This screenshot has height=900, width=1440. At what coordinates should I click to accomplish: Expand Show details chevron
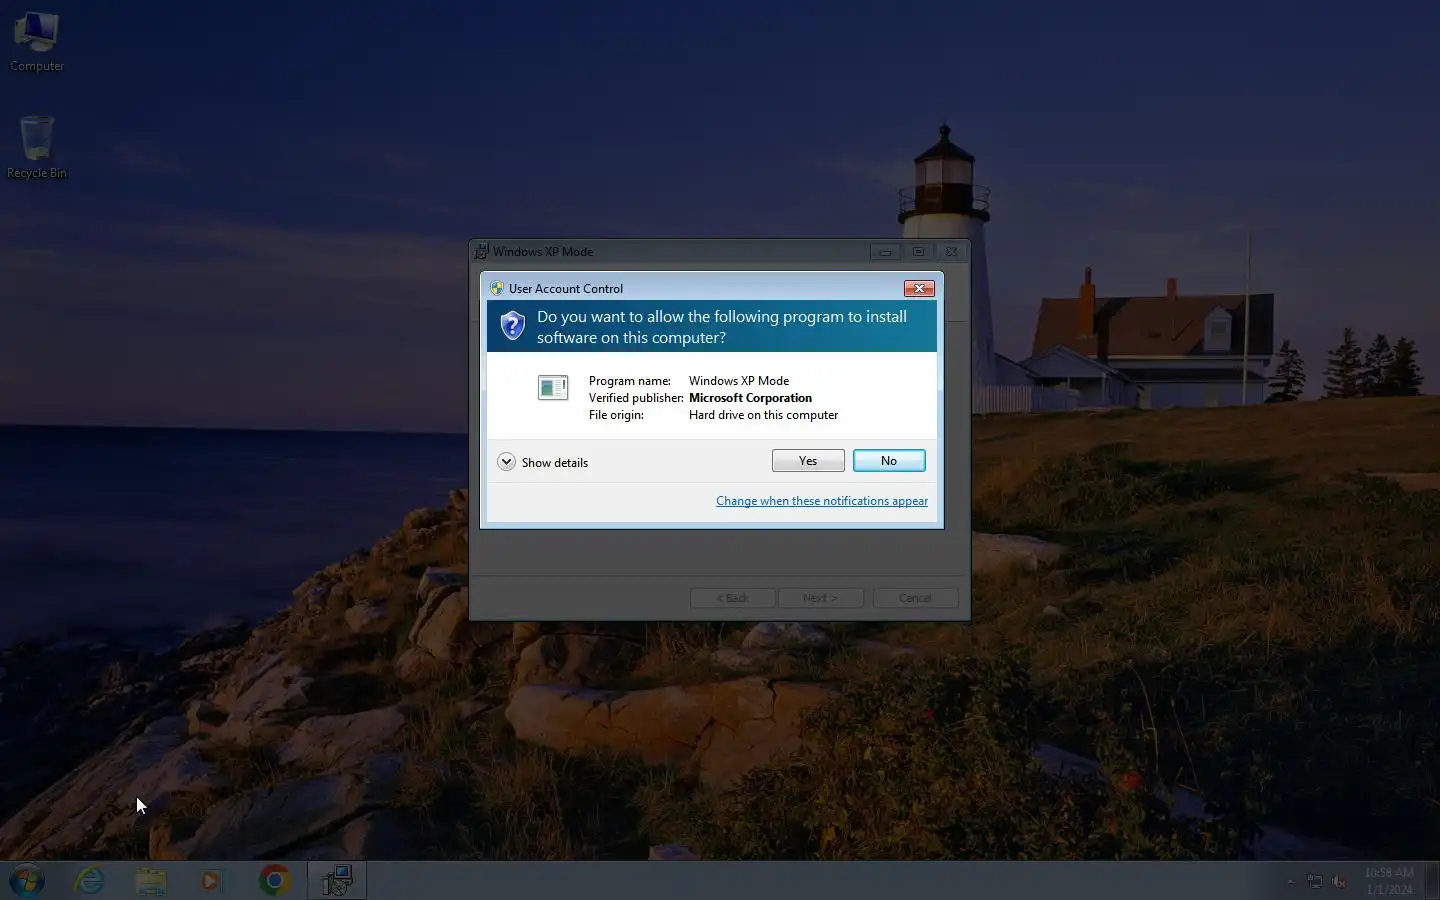[x=506, y=462]
